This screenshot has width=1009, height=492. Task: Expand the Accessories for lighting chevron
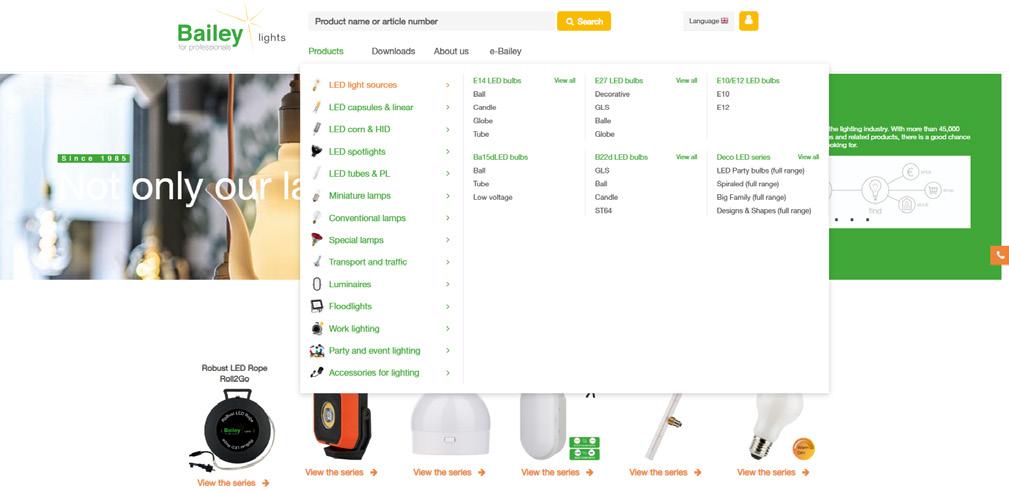coord(447,372)
